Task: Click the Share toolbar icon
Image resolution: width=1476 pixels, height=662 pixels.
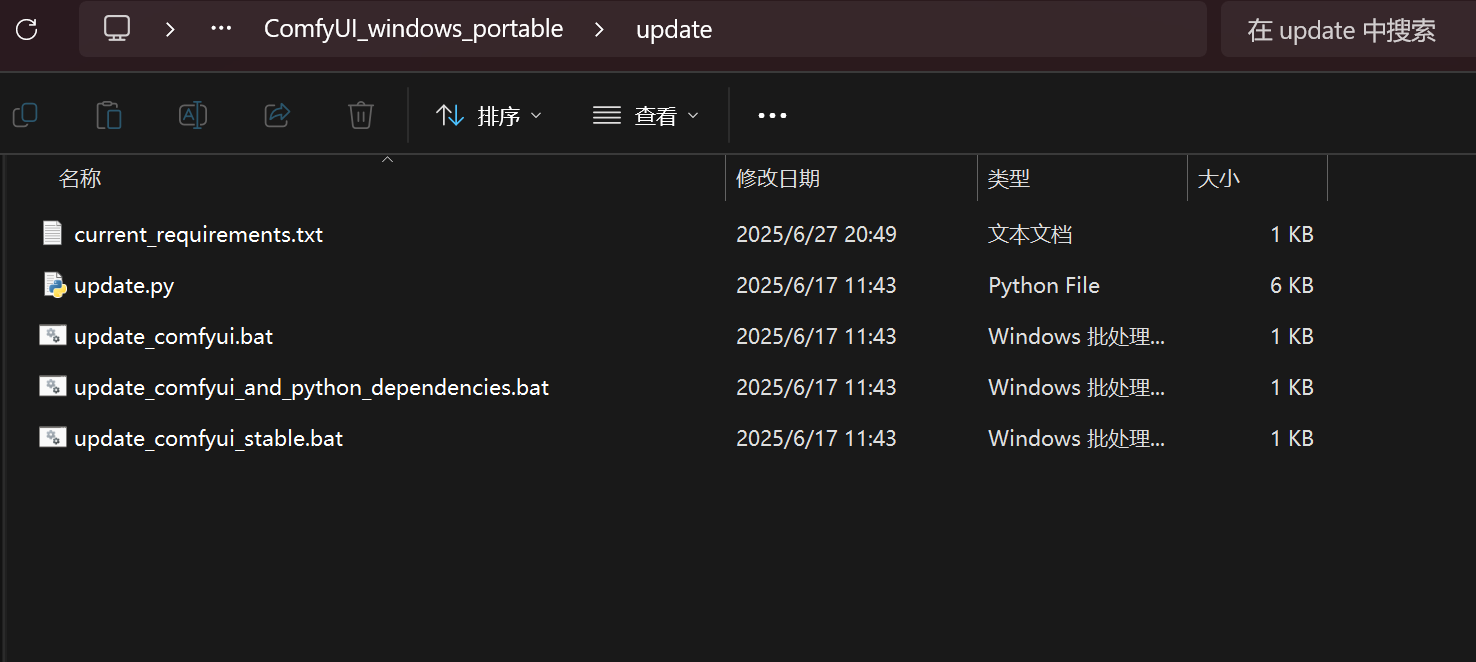Action: click(x=277, y=116)
